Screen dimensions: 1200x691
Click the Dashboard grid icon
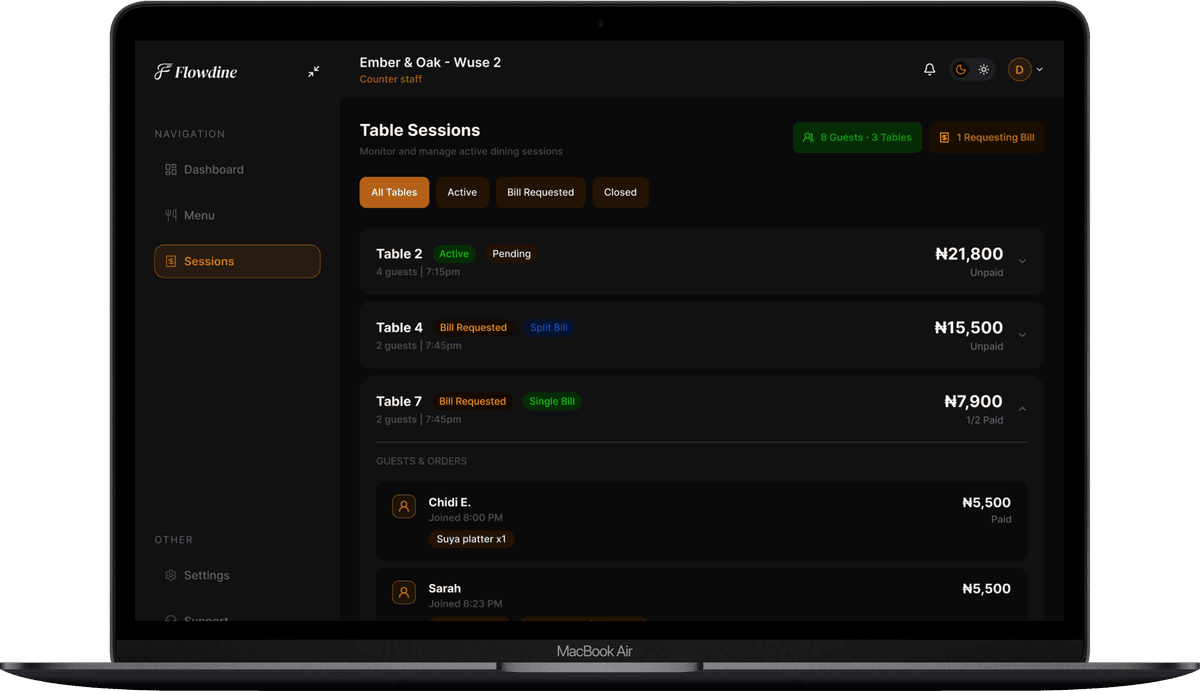(170, 170)
